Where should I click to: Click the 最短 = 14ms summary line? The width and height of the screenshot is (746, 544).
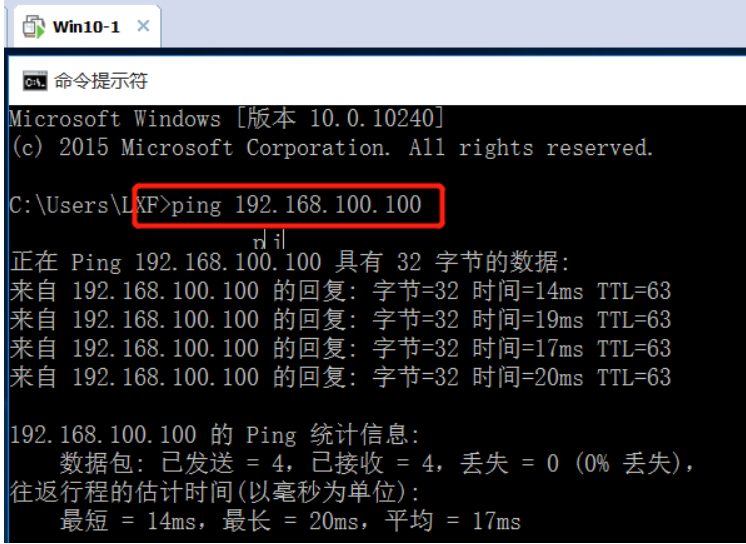pyautogui.click(x=290, y=521)
